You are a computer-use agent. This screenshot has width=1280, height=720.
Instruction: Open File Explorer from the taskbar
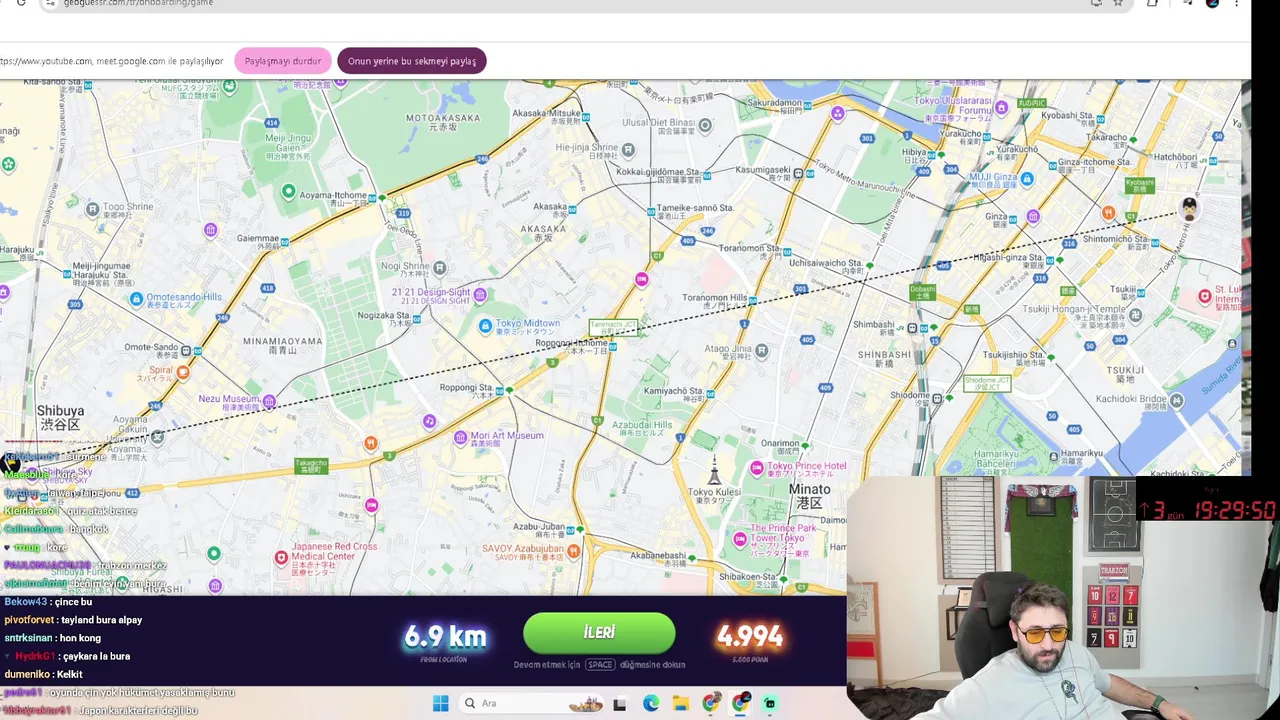(681, 704)
